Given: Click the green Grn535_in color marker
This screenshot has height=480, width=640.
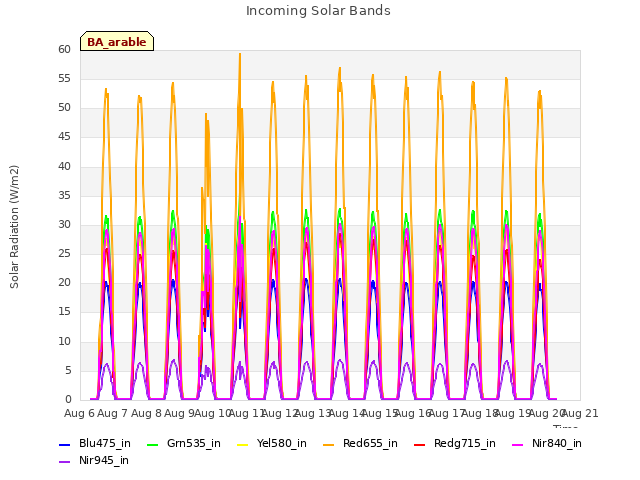Looking at the screenshot, I should (152, 444).
